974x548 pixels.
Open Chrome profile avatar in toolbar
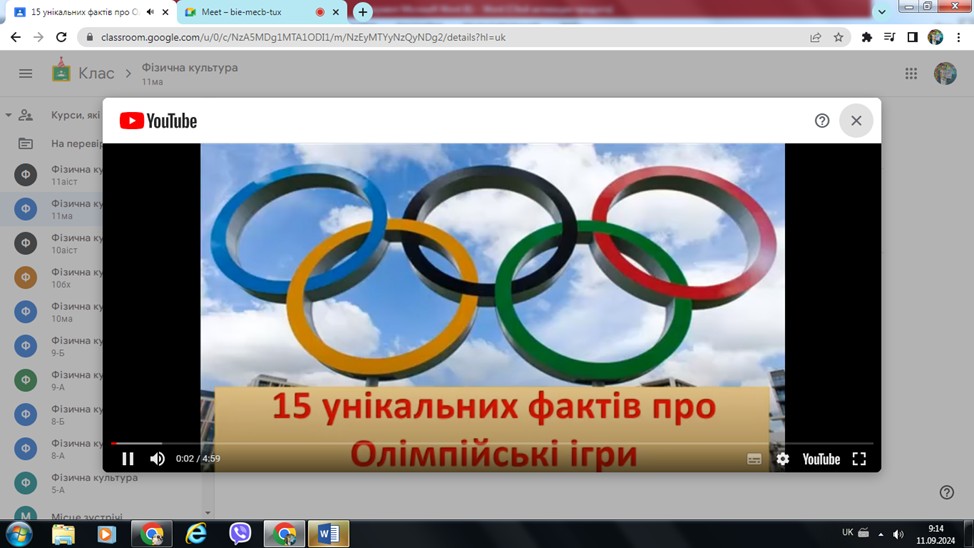click(935, 37)
